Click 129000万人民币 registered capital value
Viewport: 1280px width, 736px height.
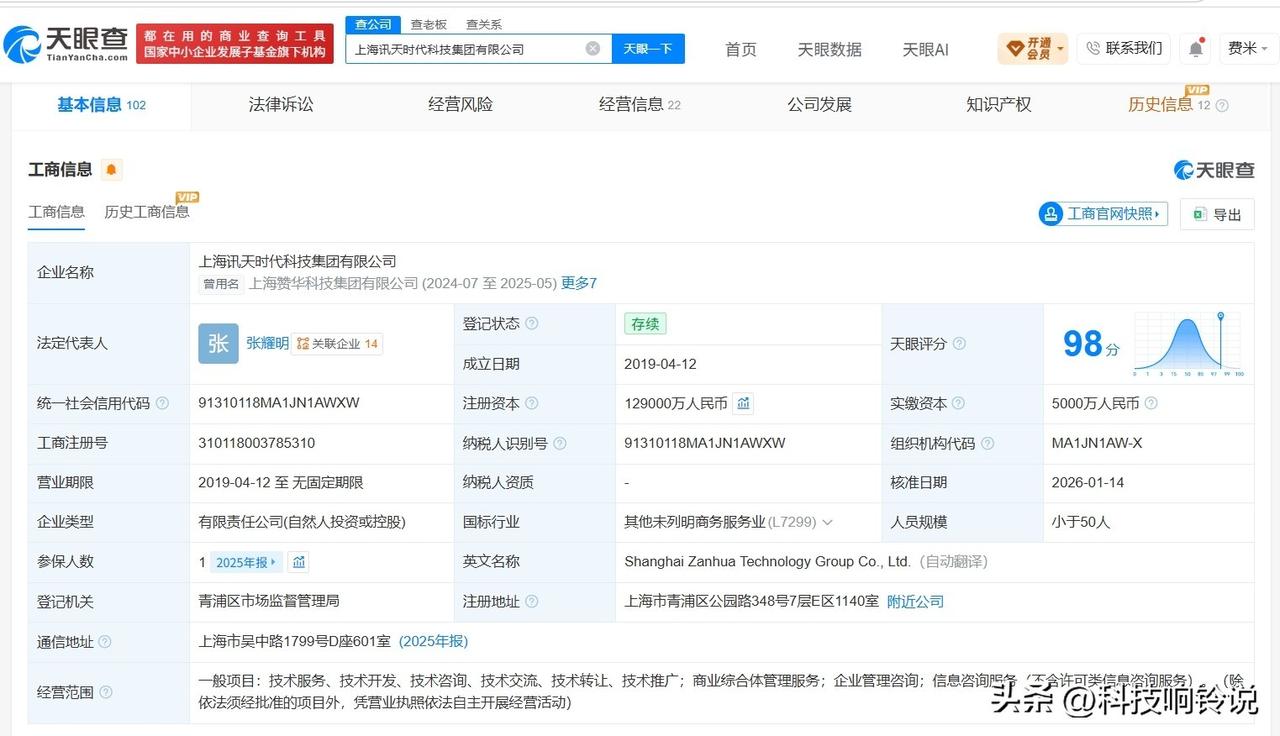click(676, 403)
